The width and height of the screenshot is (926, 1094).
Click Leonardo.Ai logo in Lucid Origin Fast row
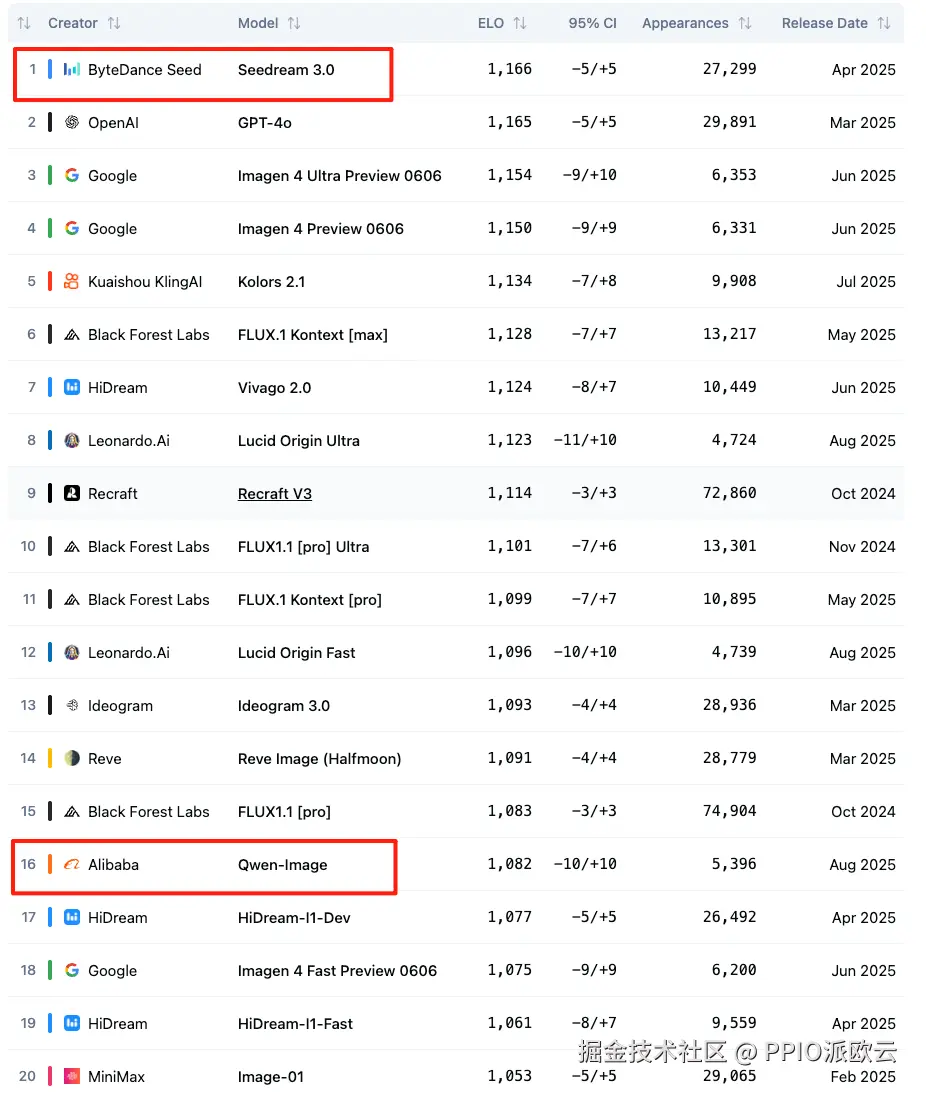pyautogui.click(x=72, y=652)
